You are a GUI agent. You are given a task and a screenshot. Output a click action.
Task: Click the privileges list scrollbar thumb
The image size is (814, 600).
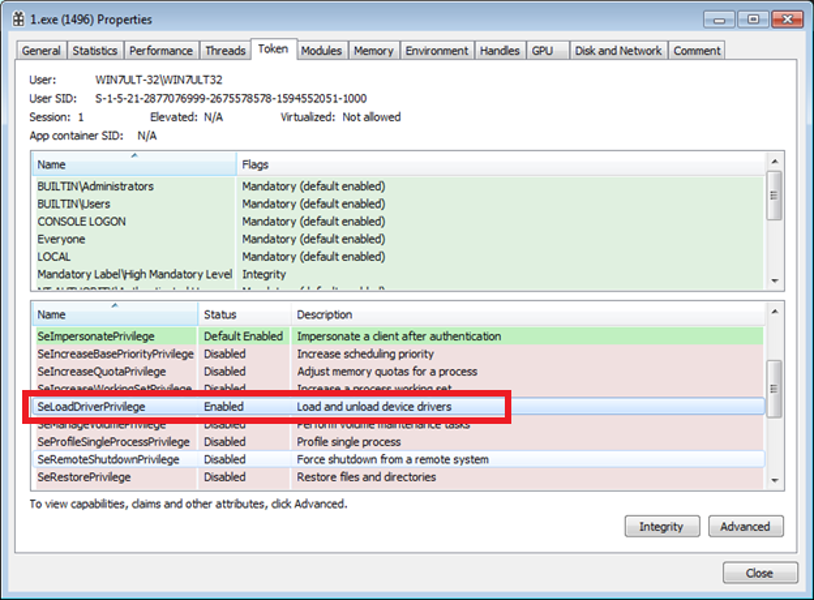click(x=775, y=388)
